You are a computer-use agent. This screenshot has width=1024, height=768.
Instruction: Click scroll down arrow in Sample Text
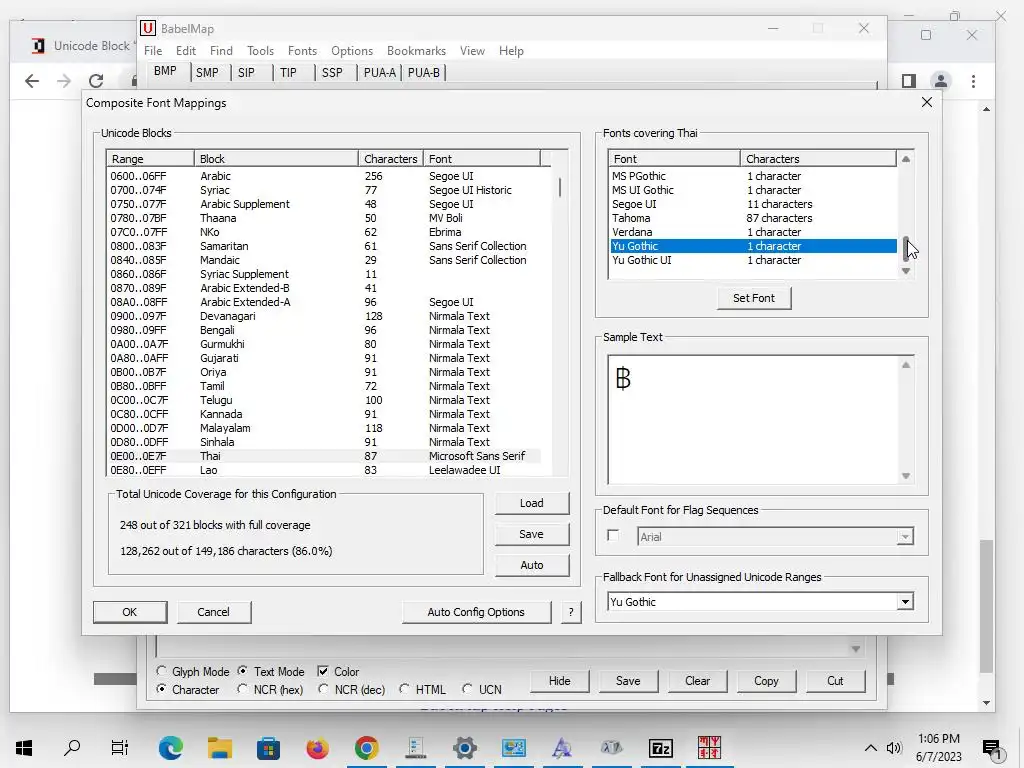[x=906, y=476]
